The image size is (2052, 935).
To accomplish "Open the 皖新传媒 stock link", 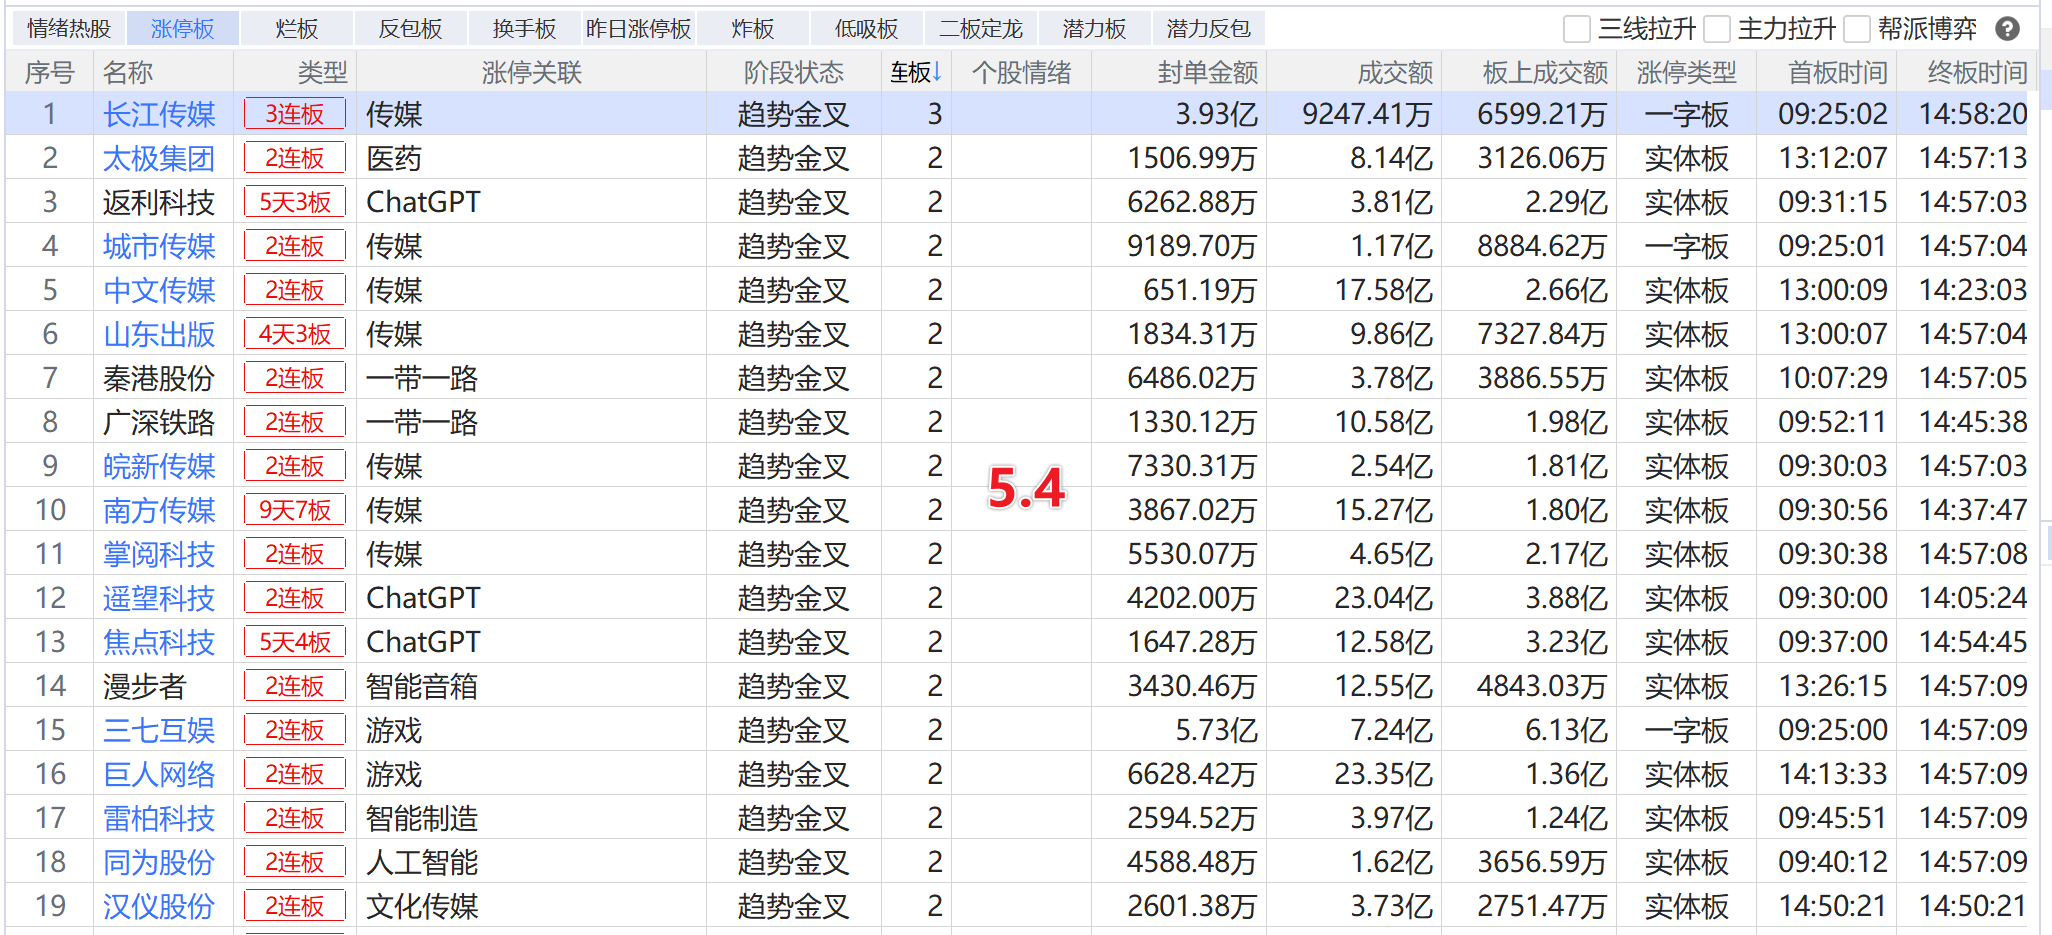I will [x=159, y=466].
